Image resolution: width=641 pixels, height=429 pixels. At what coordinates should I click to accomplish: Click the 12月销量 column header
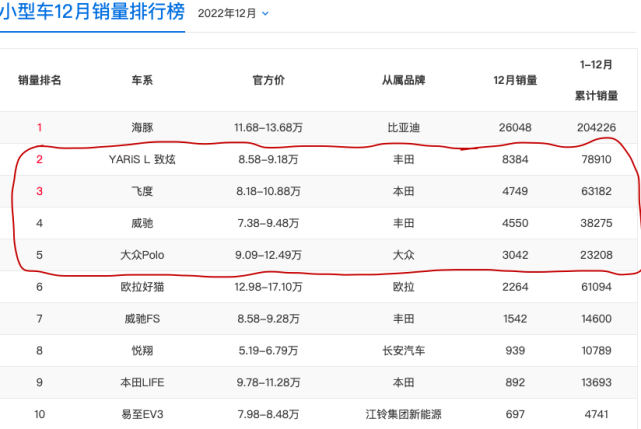[x=515, y=80]
